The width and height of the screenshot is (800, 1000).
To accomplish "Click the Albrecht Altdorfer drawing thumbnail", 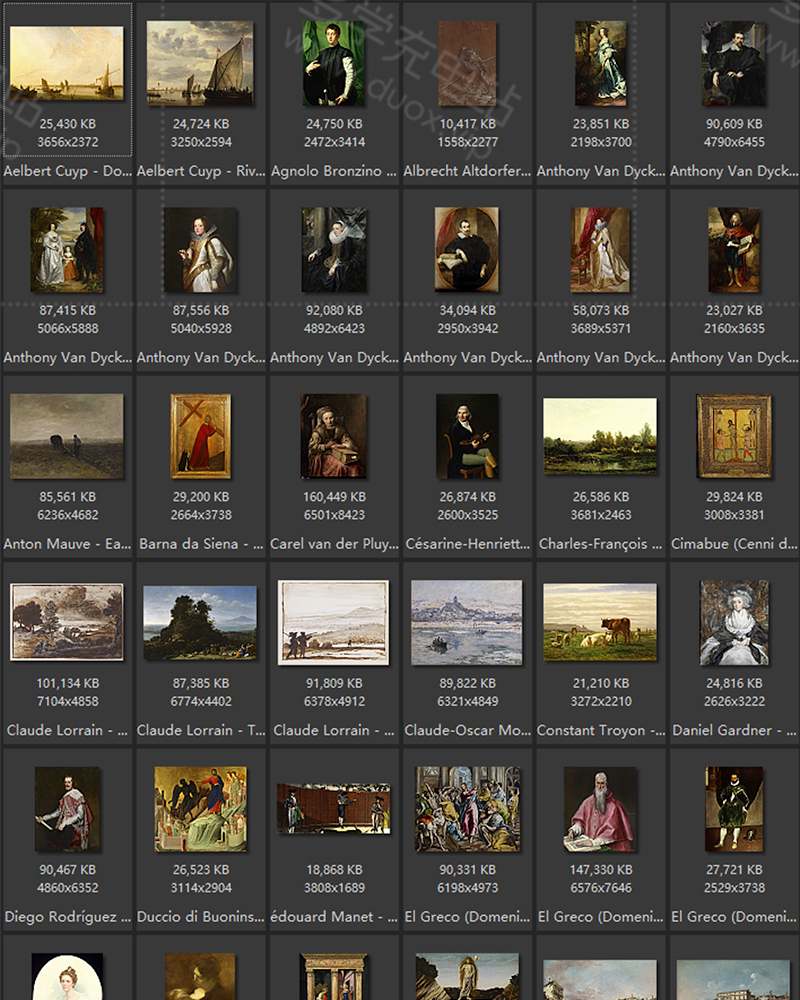I will pos(467,63).
